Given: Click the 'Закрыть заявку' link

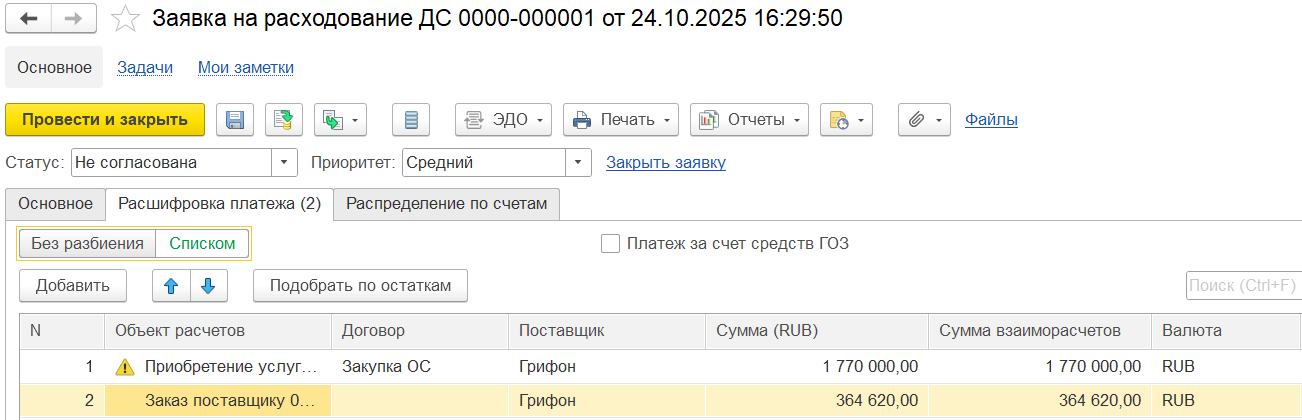Looking at the screenshot, I should pyautogui.click(x=666, y=162).
